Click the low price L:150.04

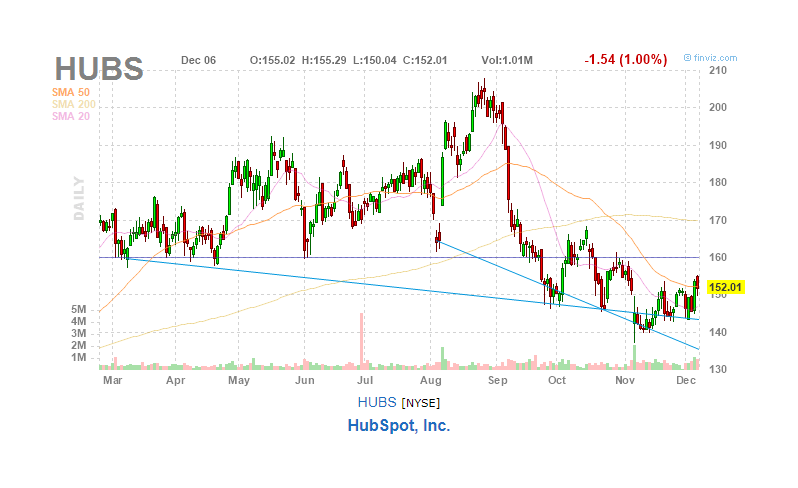[x=375, y=60]
